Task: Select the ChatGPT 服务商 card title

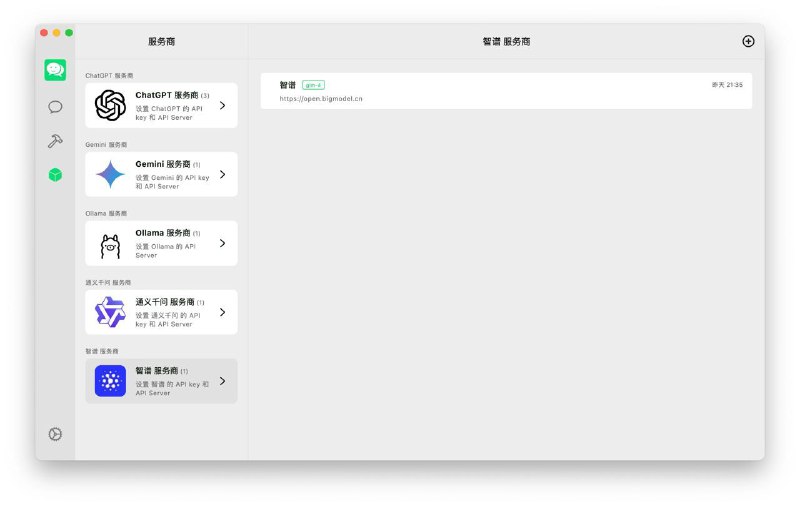Action: [x=167, y=95]
